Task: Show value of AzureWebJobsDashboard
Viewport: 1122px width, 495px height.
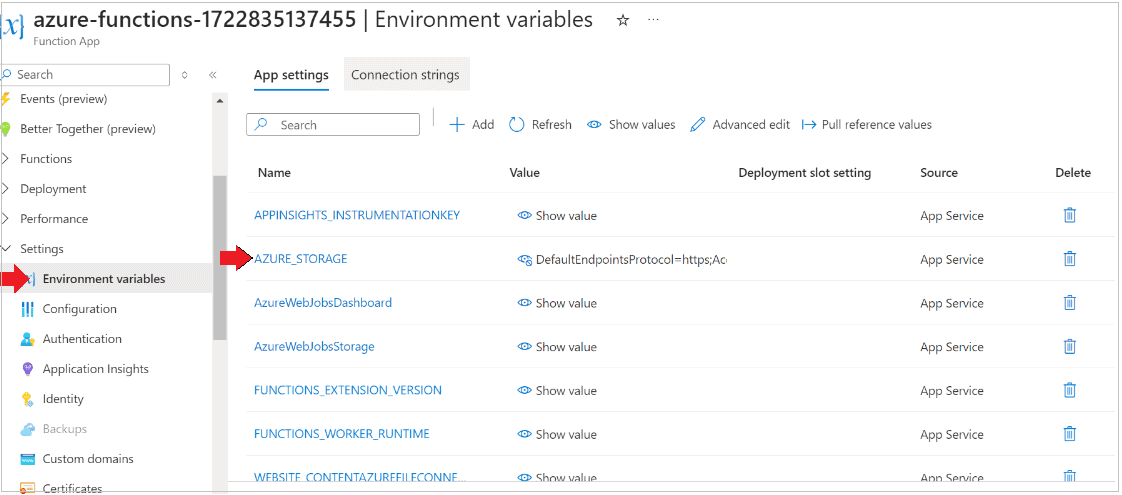Action: (557, 303)
